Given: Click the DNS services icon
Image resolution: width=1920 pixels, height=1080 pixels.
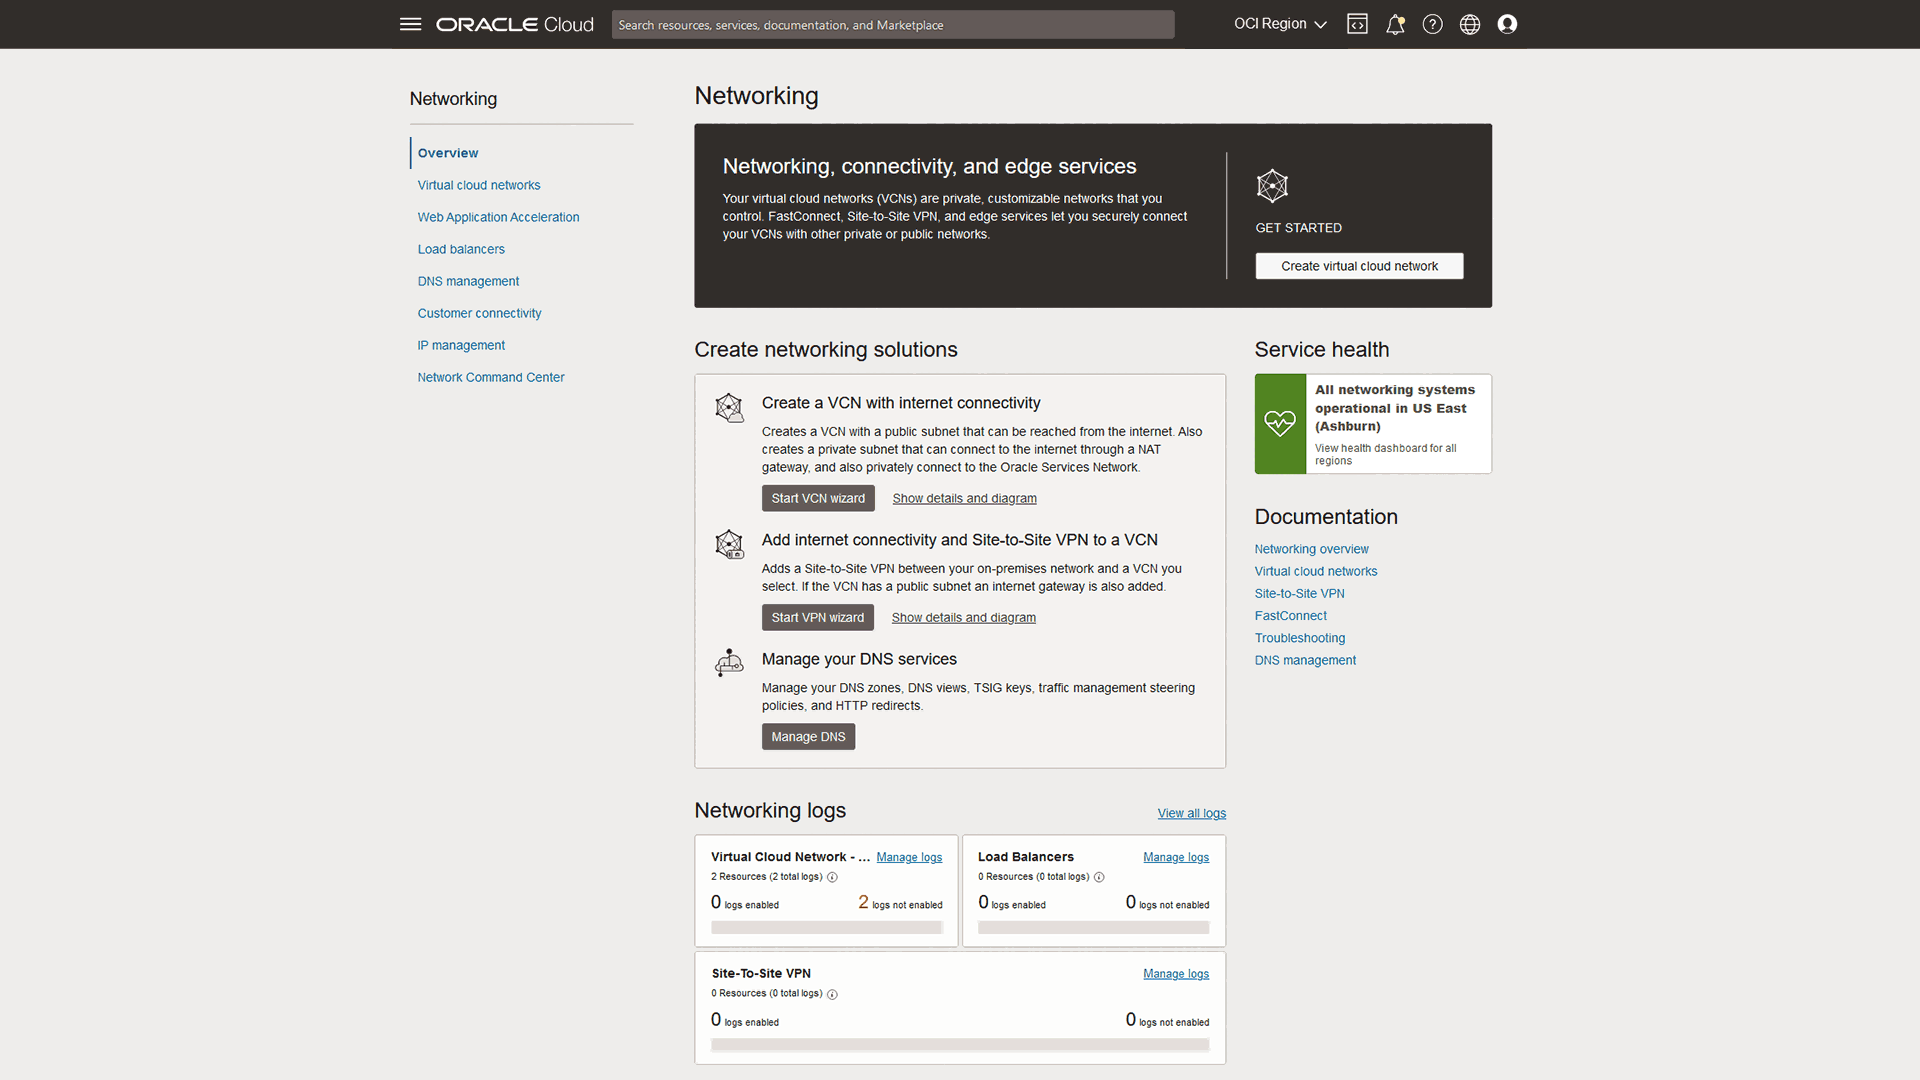Looking at the screenshot, I should point(729,662).
